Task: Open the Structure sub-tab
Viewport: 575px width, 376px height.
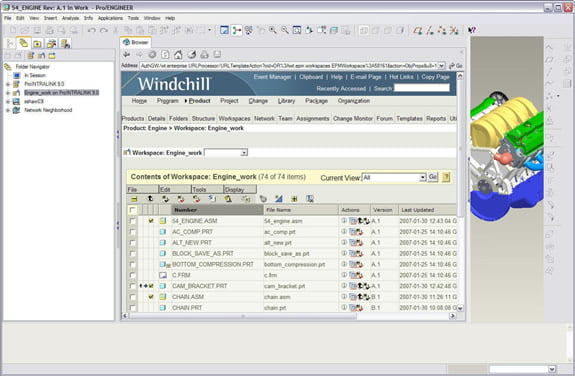Action: click(203, 118)
